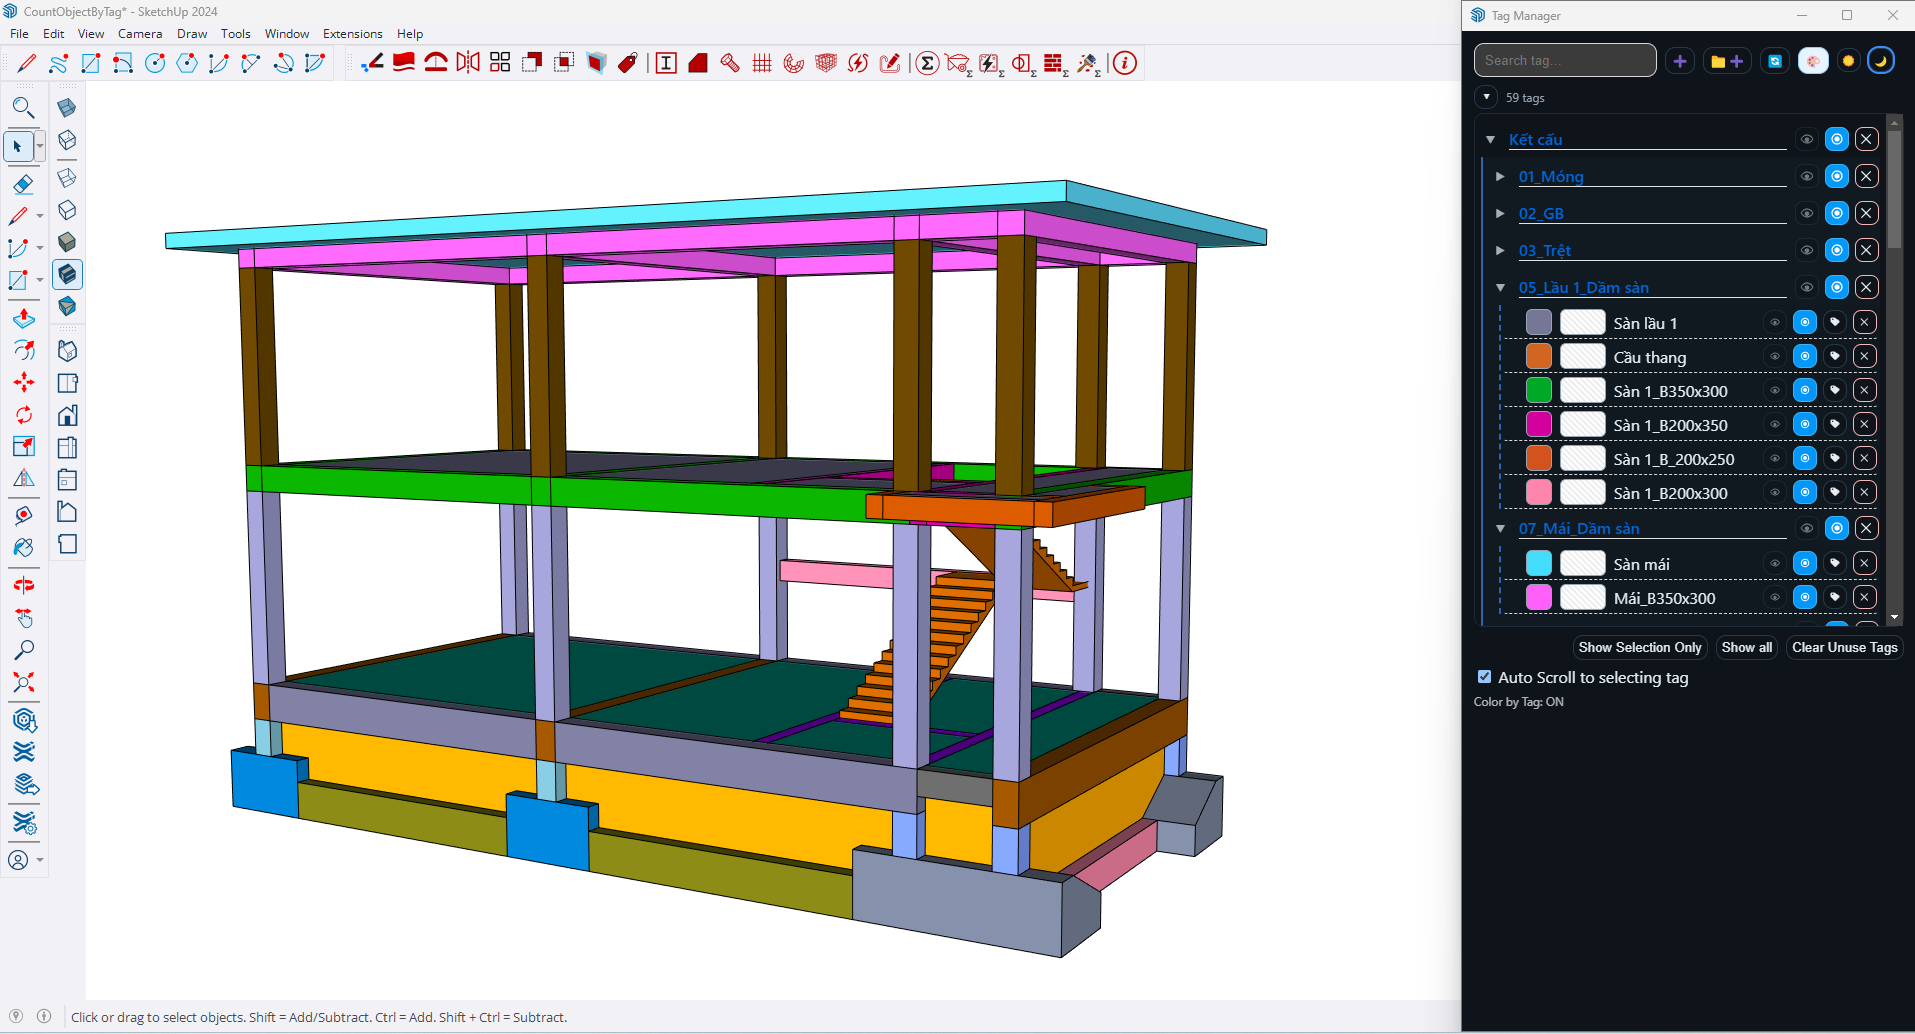This screenshot has width=1915, height=1034.
Task: Open the Extensions menu
Action: [352, 34]
